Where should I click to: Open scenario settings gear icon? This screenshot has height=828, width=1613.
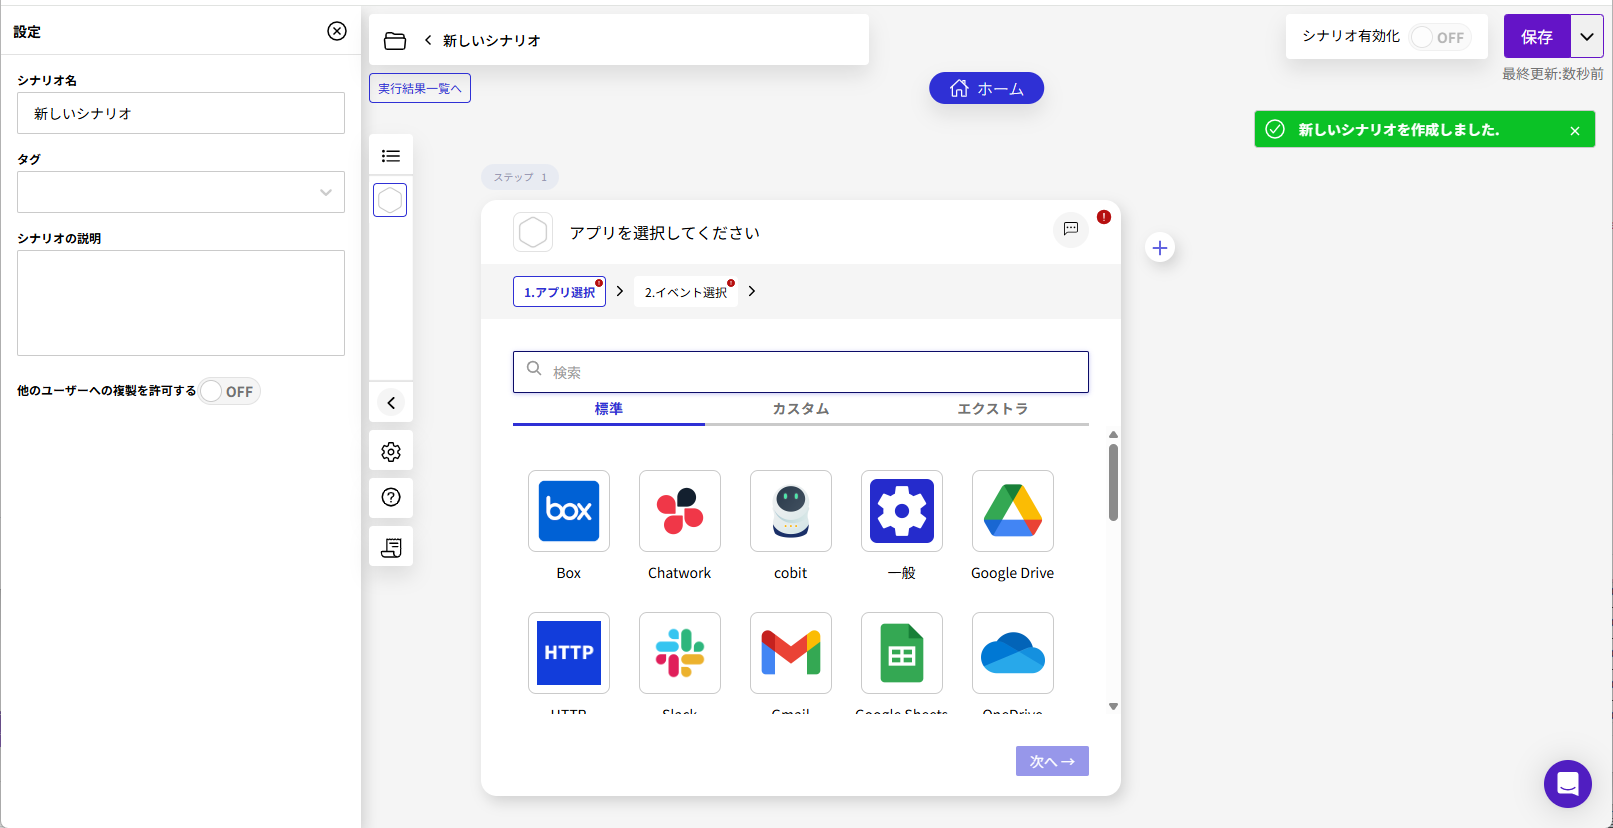[x=391, y=452]
